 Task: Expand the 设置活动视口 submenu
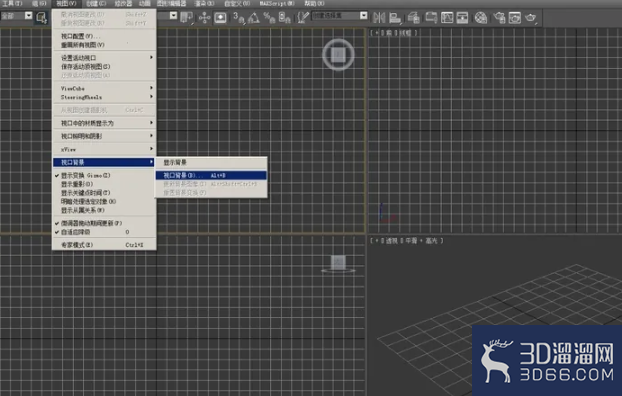[x=104, y=58]
